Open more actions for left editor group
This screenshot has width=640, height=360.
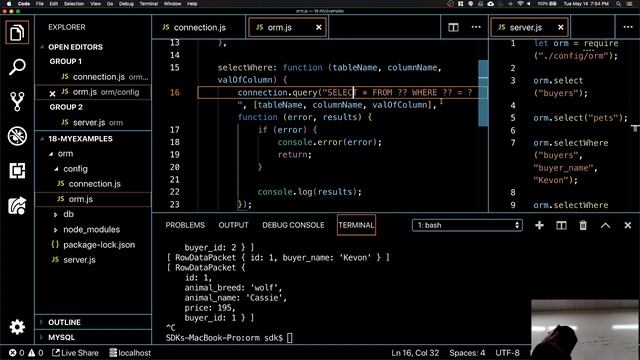click(x=476, y=27)
